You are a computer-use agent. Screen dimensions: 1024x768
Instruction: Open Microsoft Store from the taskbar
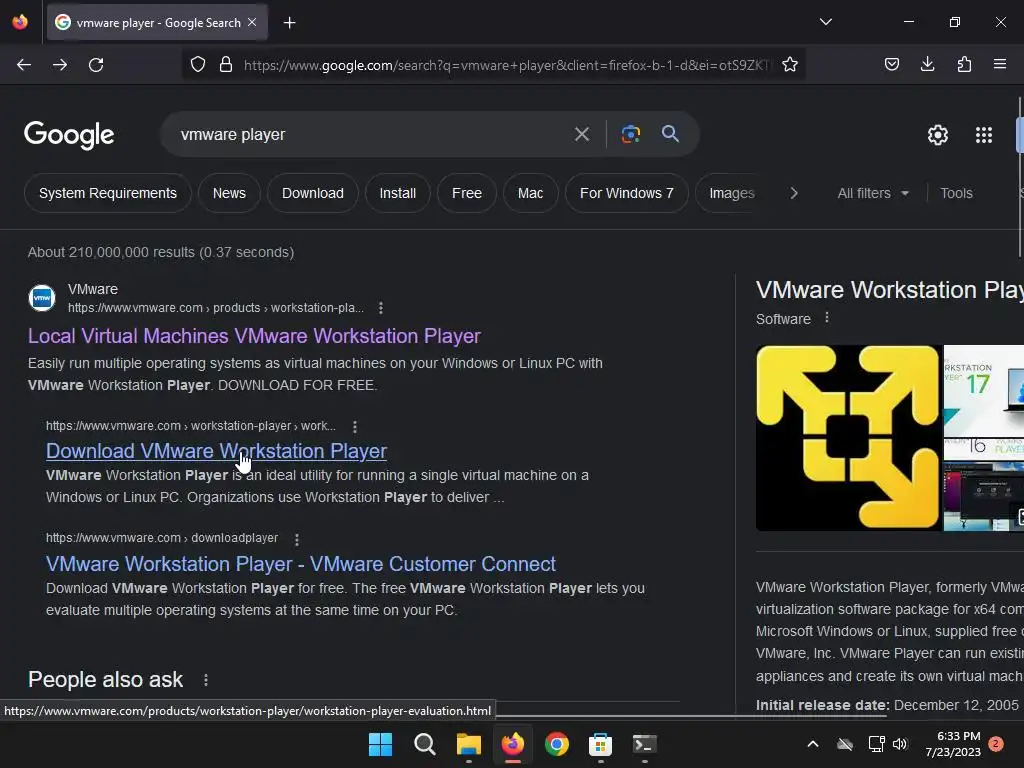pos(600,744)
